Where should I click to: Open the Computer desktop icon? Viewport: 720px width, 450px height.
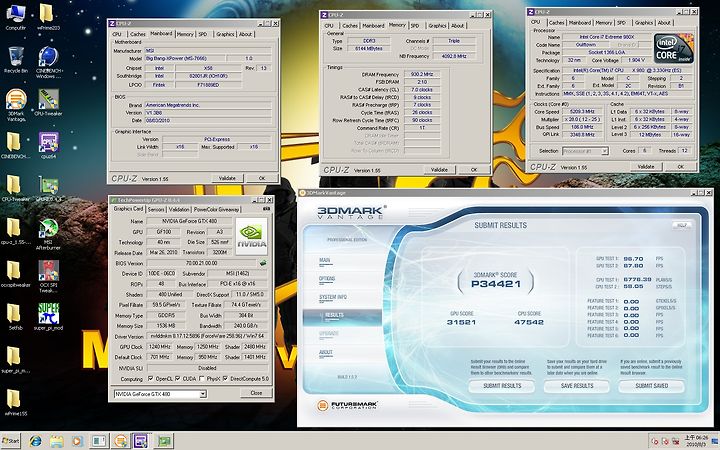(x=16, y=17)
